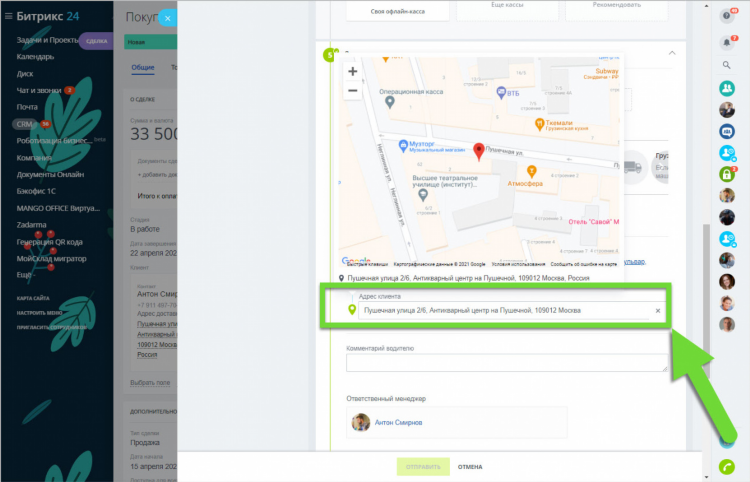750x482 pixels.
Task: Expand the Еще menu item
Action: click(26, 275)
